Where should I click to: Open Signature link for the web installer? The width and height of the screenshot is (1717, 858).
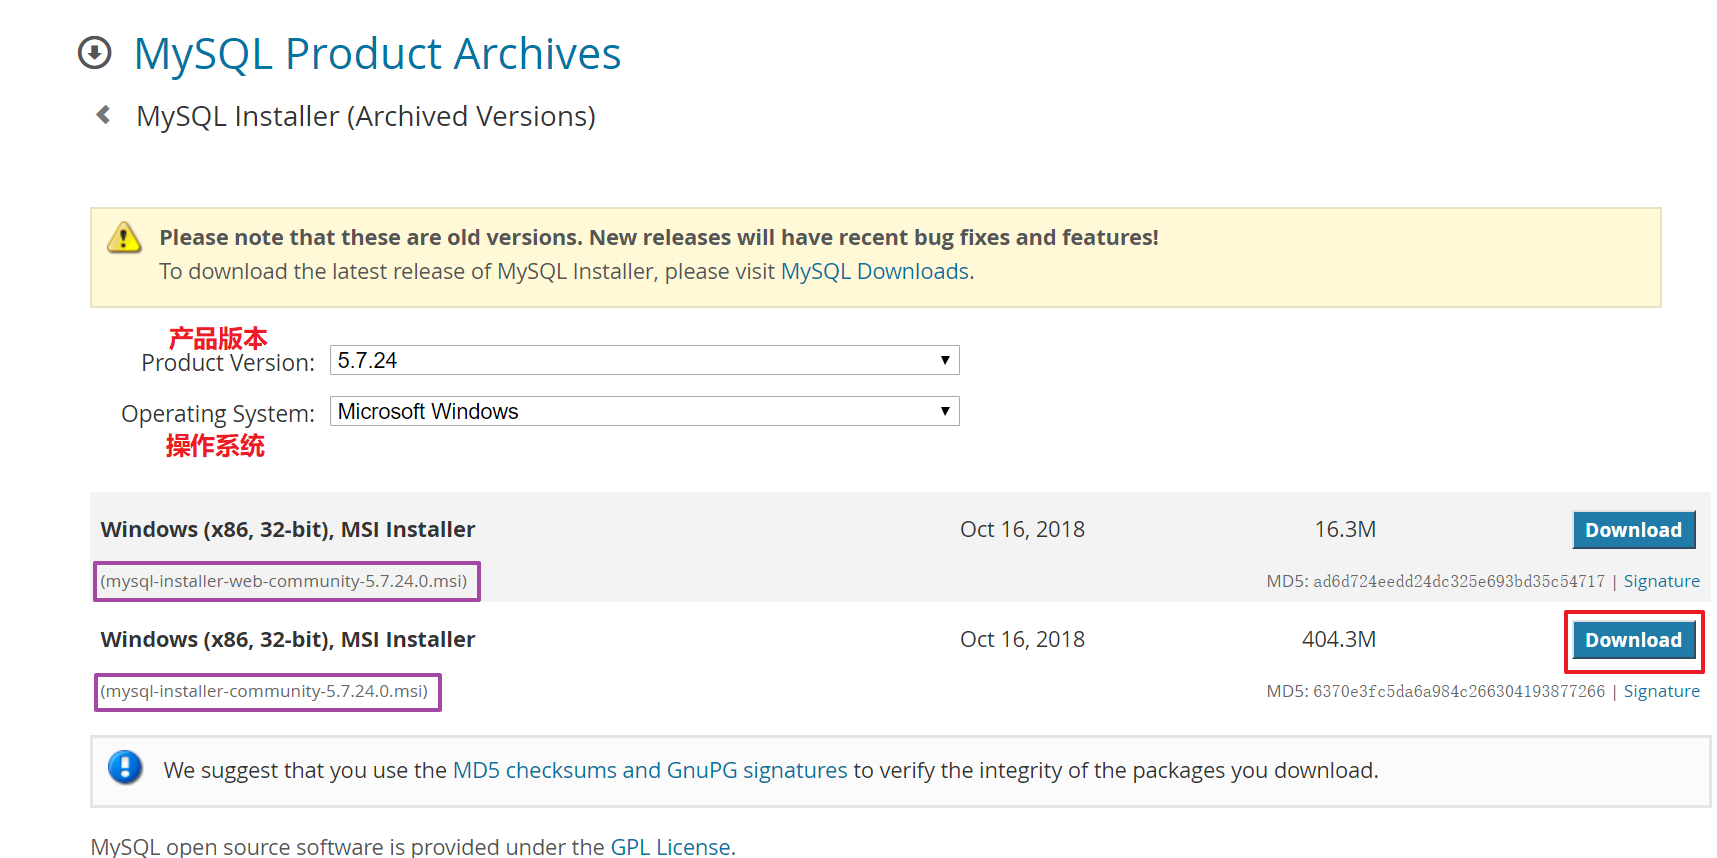[1661, 581]
